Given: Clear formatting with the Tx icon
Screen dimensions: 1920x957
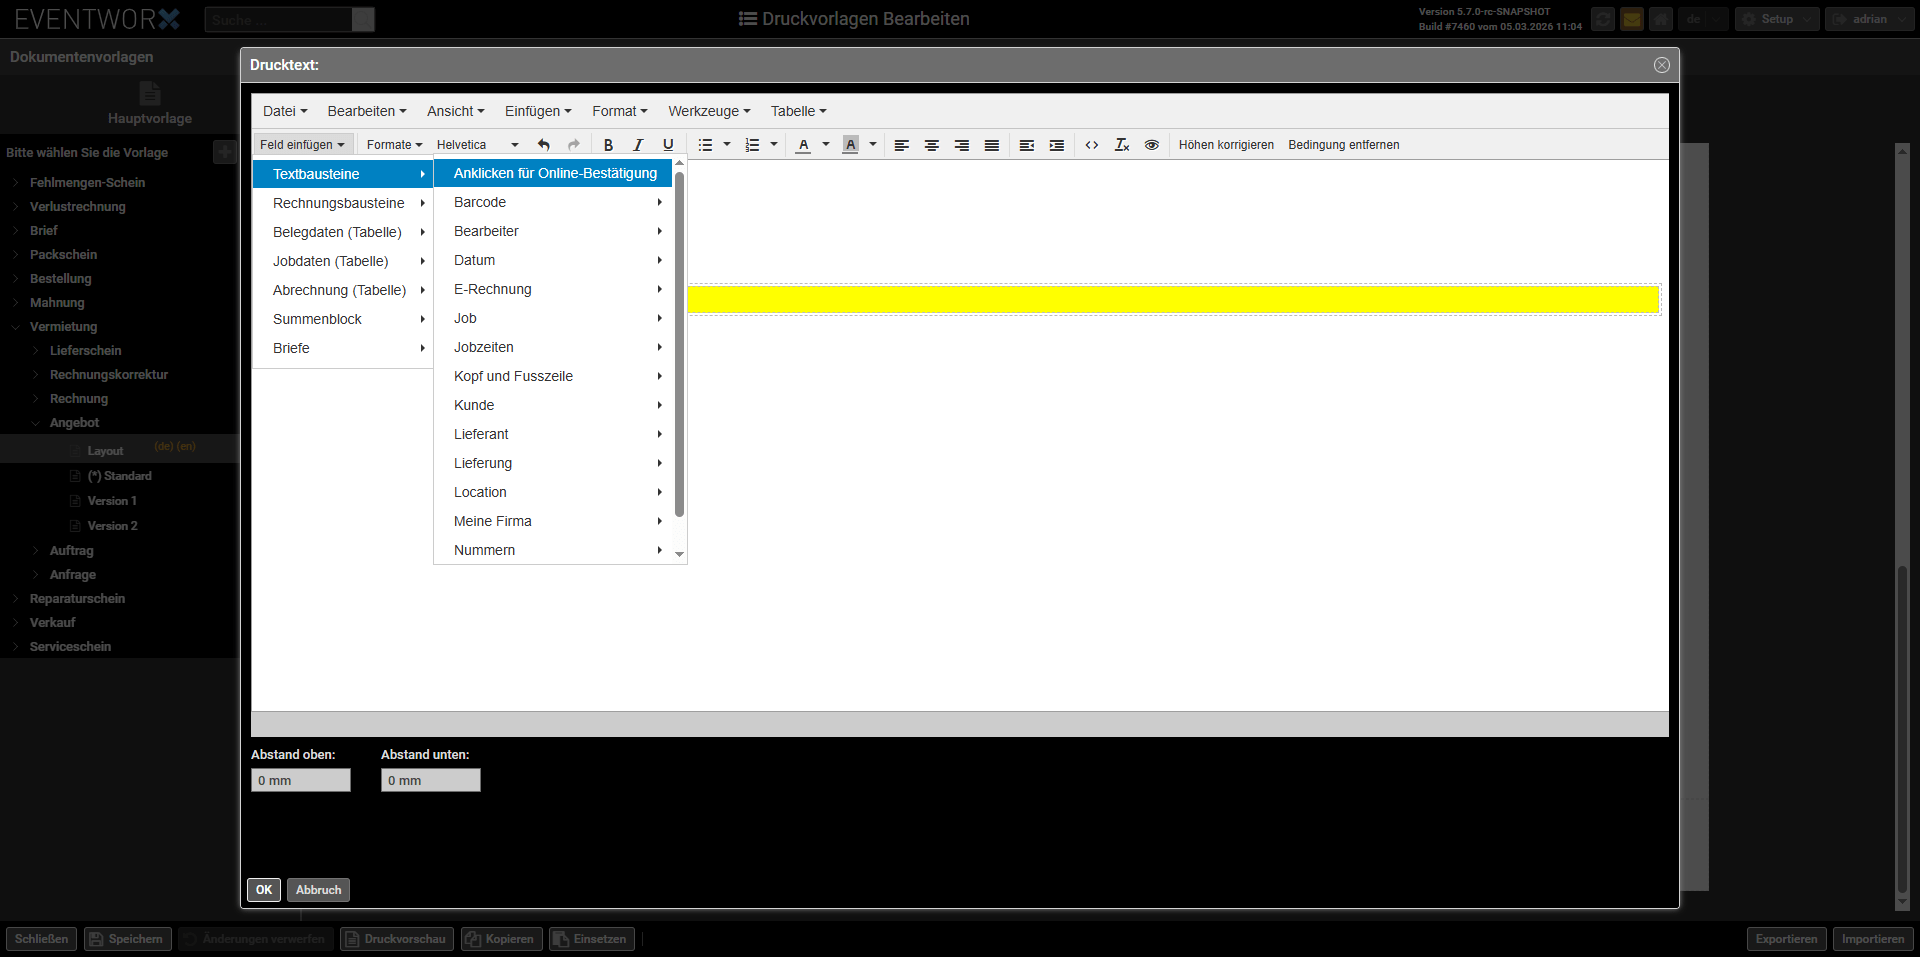Looking at the screenshot, I should pyautogui.click(x=1122, y=145).
